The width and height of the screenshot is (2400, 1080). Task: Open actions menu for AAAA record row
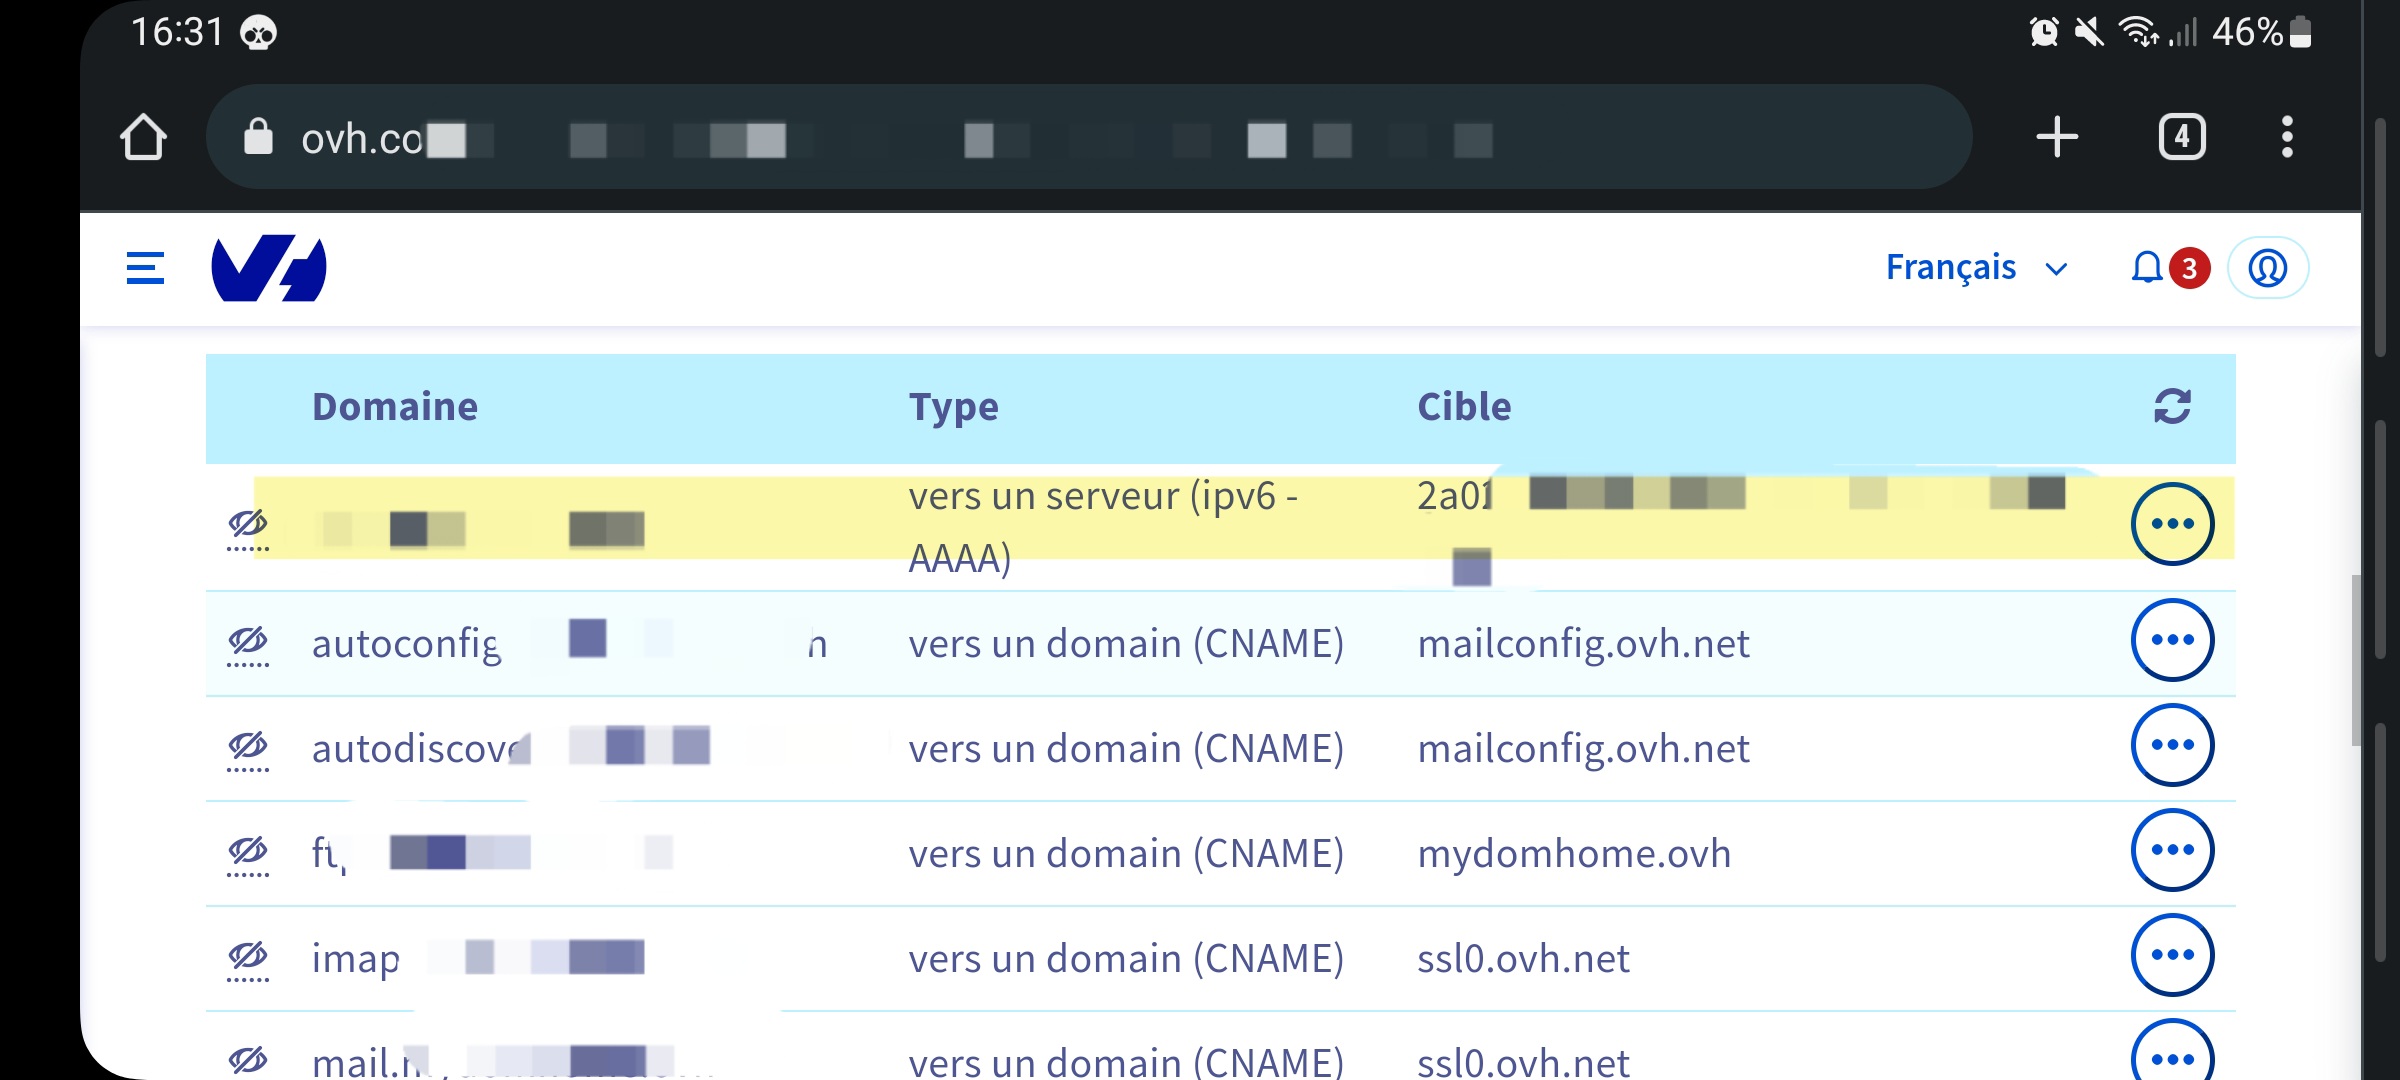pyautogui.click(x=2172, y=524)
